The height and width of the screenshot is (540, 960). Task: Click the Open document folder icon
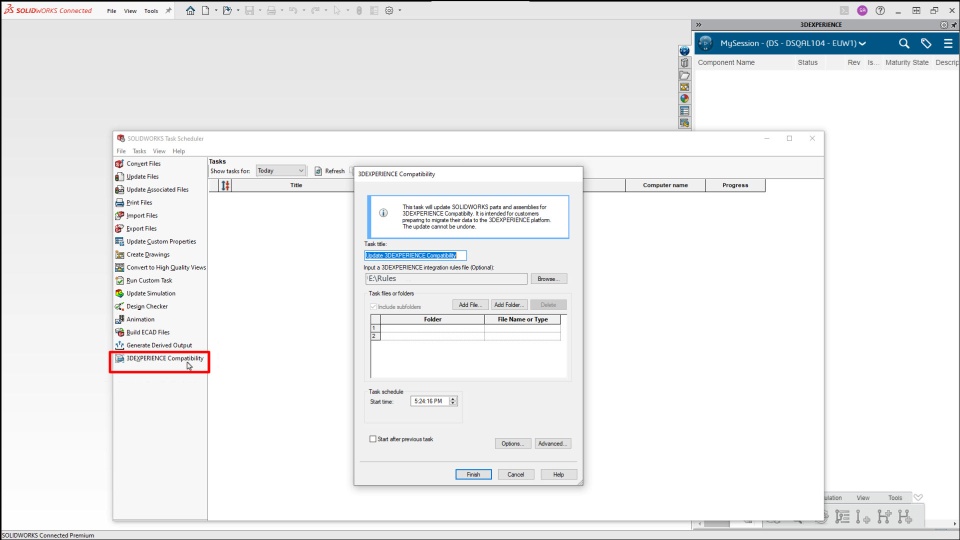coord(227,10)
